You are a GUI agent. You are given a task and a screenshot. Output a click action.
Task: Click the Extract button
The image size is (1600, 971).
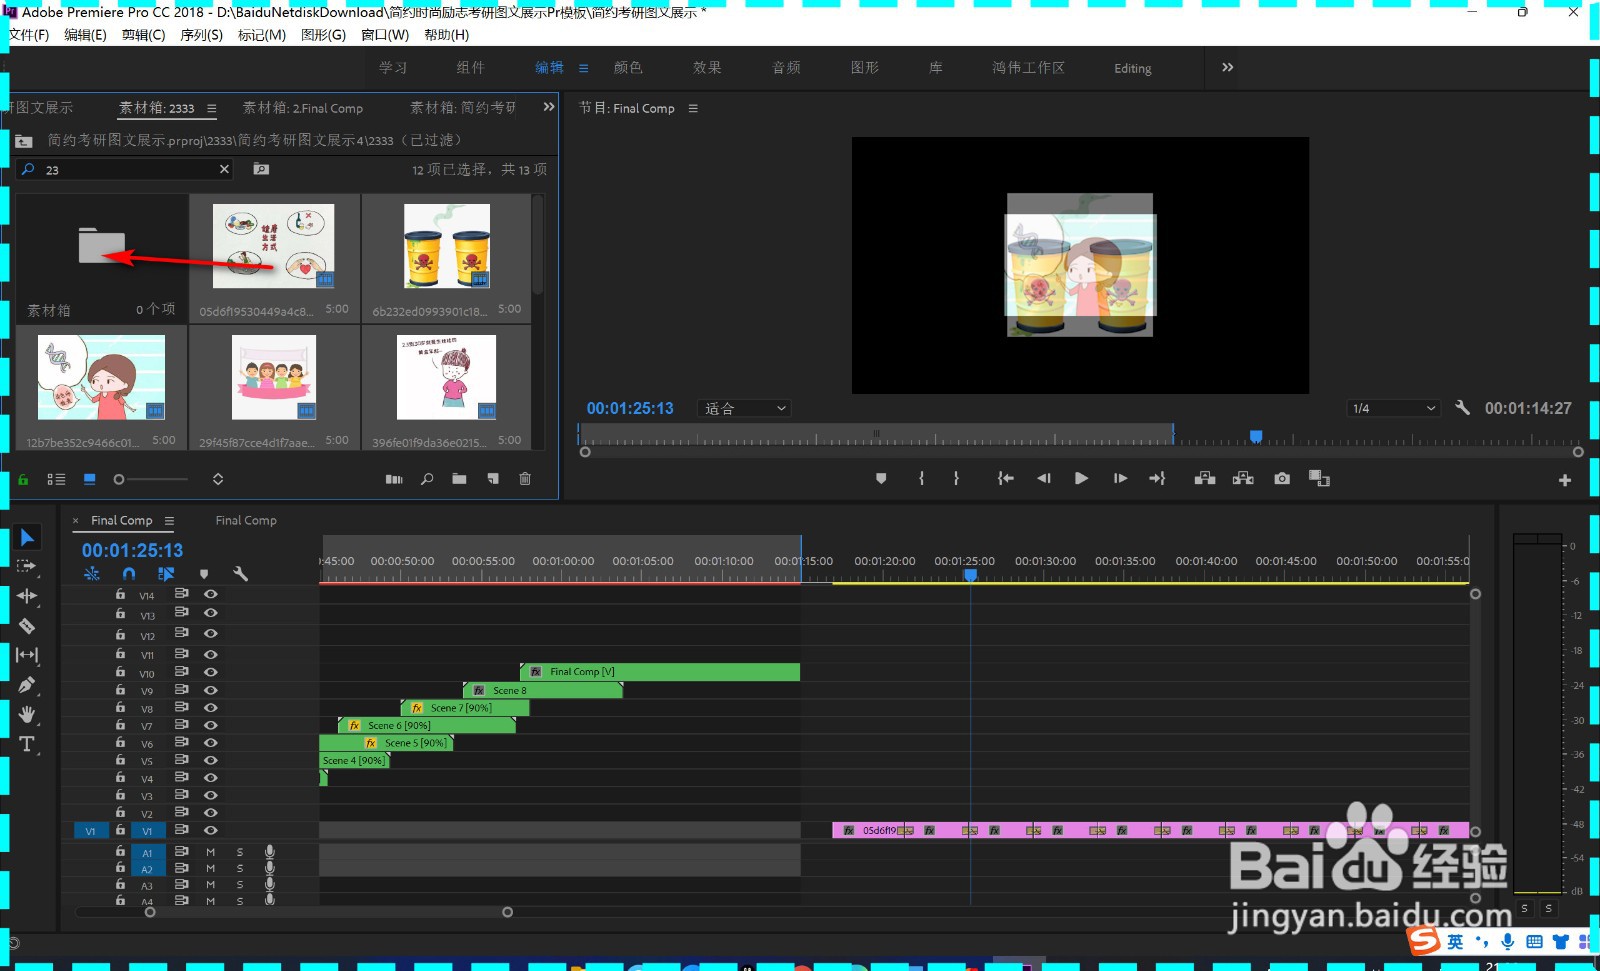tap(1243, 479)
